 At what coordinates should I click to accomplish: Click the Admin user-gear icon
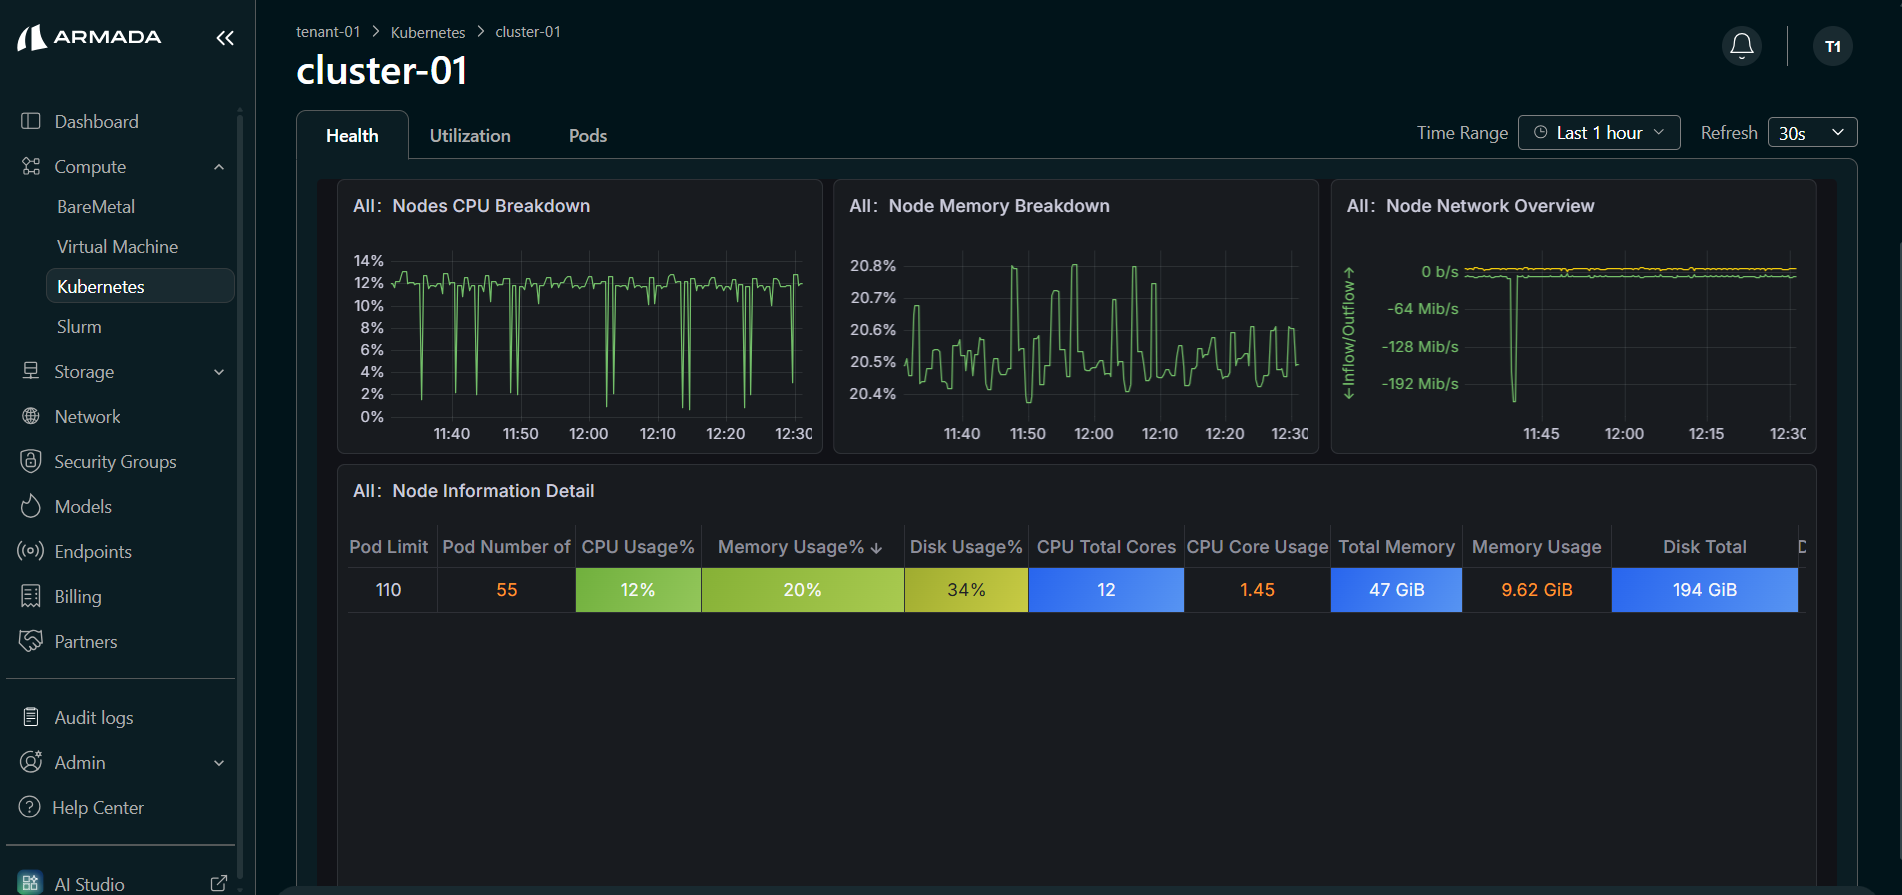[x=31, y=762]
